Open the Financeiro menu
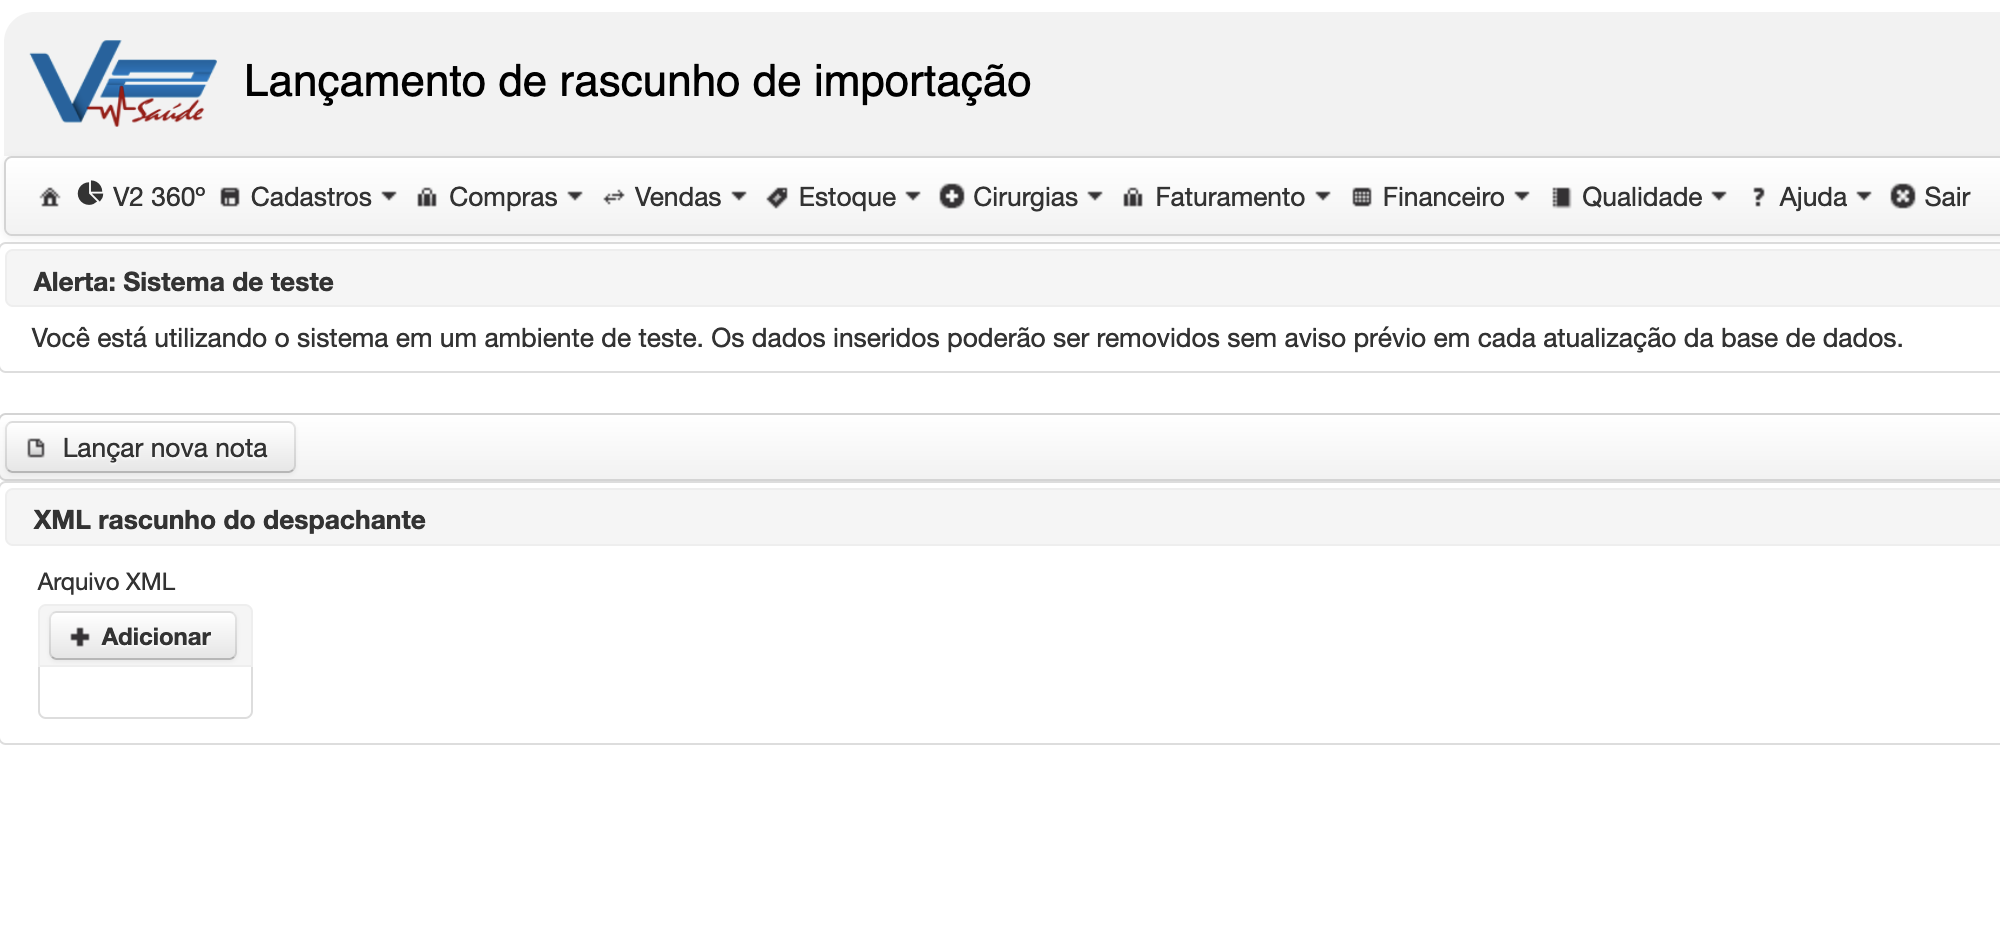The image size is (2000, 940). click(x=1441, y=197)
